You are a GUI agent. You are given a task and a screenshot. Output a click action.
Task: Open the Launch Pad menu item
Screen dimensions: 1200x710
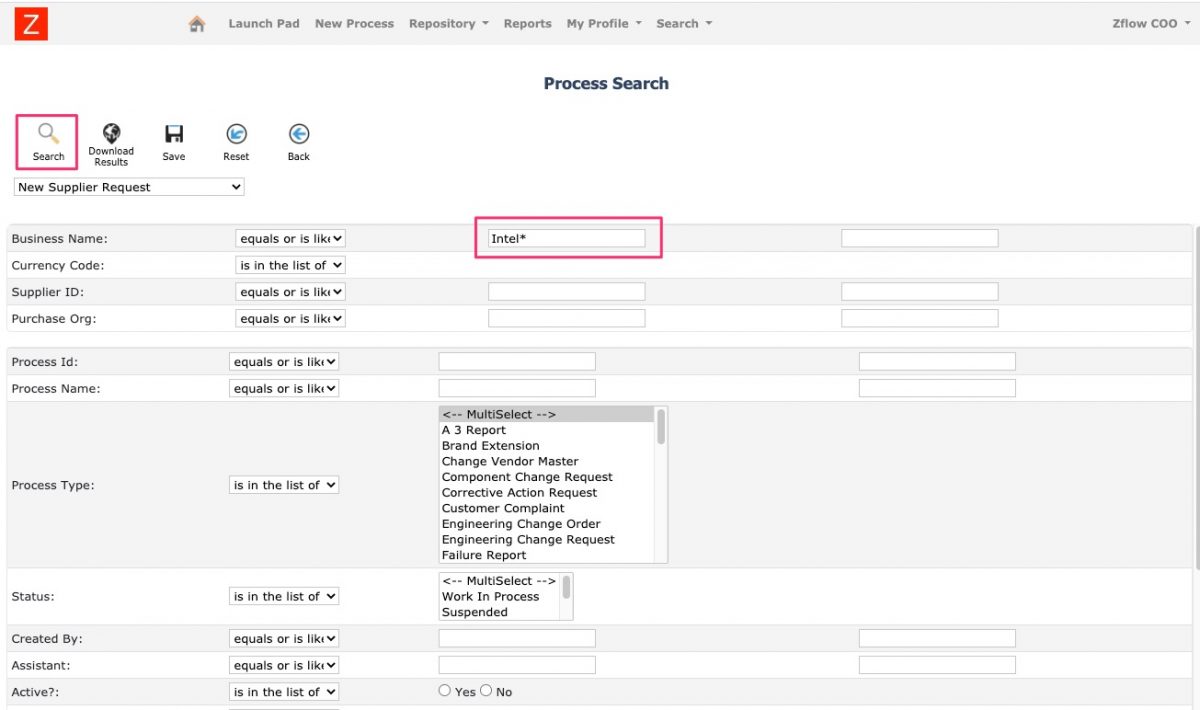[x=263, y=23]
